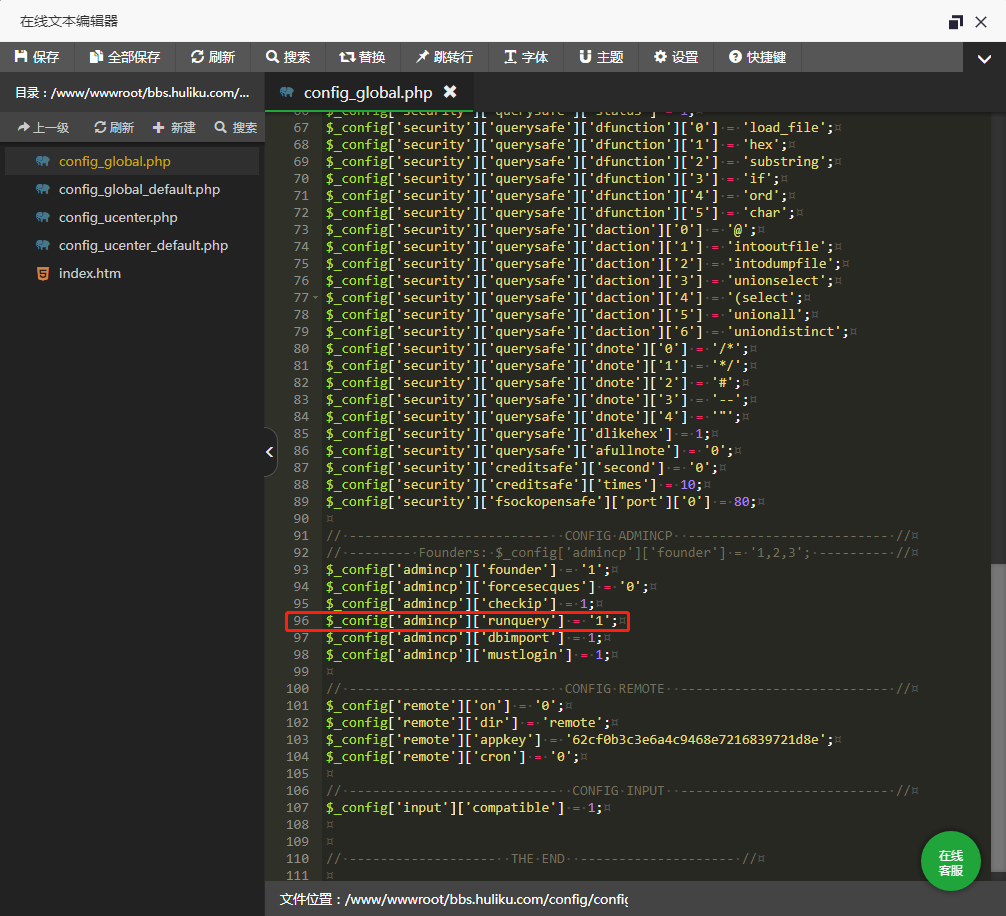Open config_global_default.php in file tree
The width and height of the screenshot is (1006, 916).
point(139,189)
